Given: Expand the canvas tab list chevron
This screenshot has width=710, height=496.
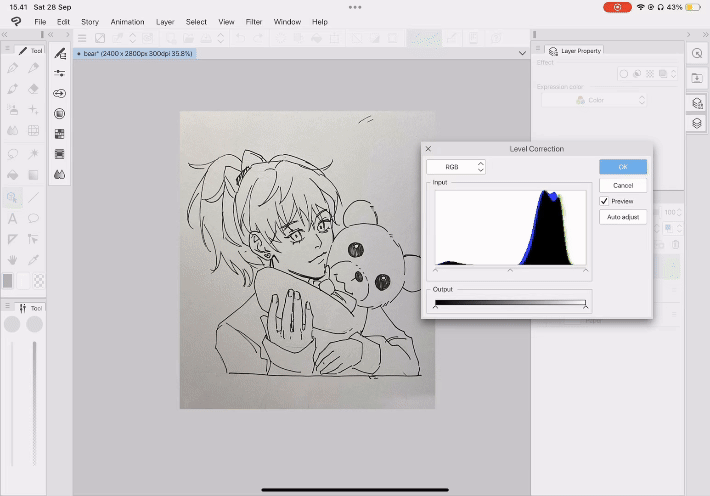Looking at the screenshot, I should coord(522,52).
